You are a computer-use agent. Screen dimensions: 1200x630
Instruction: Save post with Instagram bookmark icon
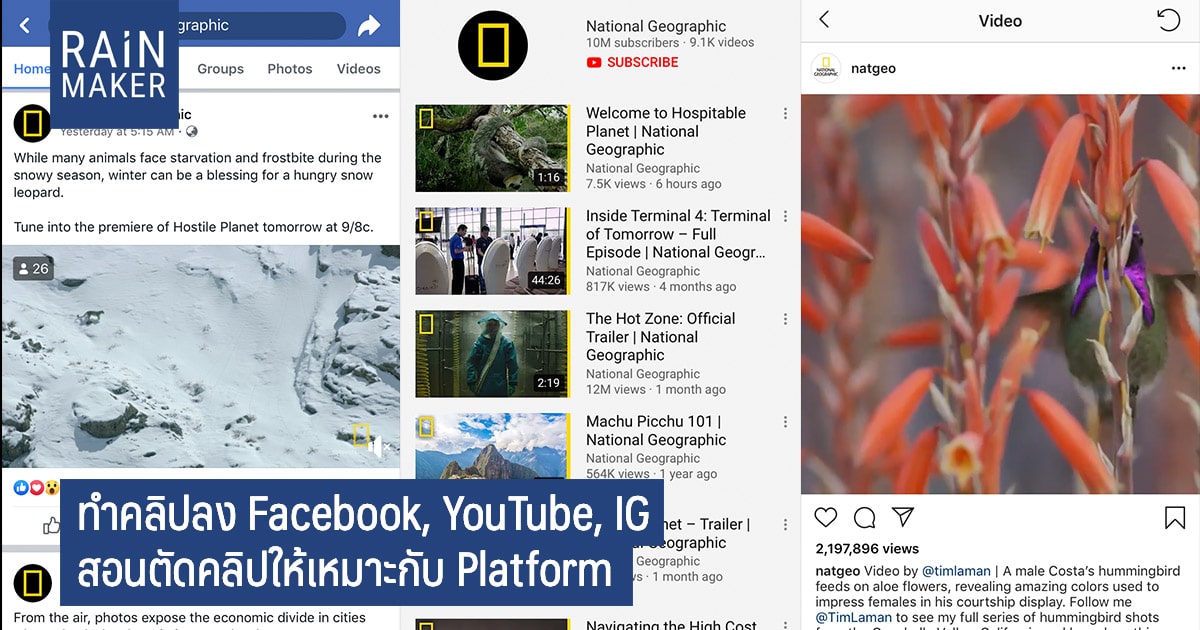[x=1175, y=517]
